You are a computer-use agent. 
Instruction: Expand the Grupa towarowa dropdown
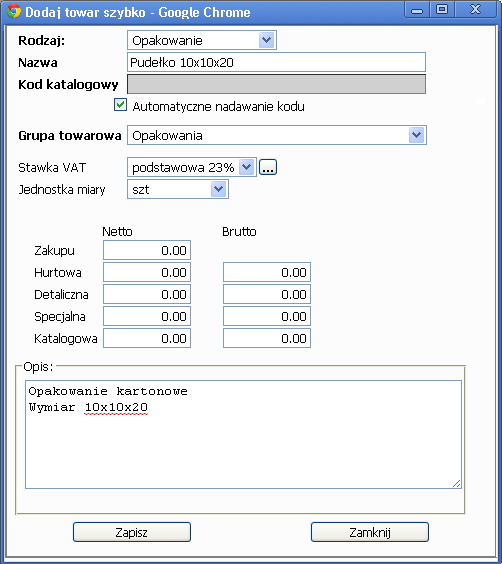coord(277,135)
